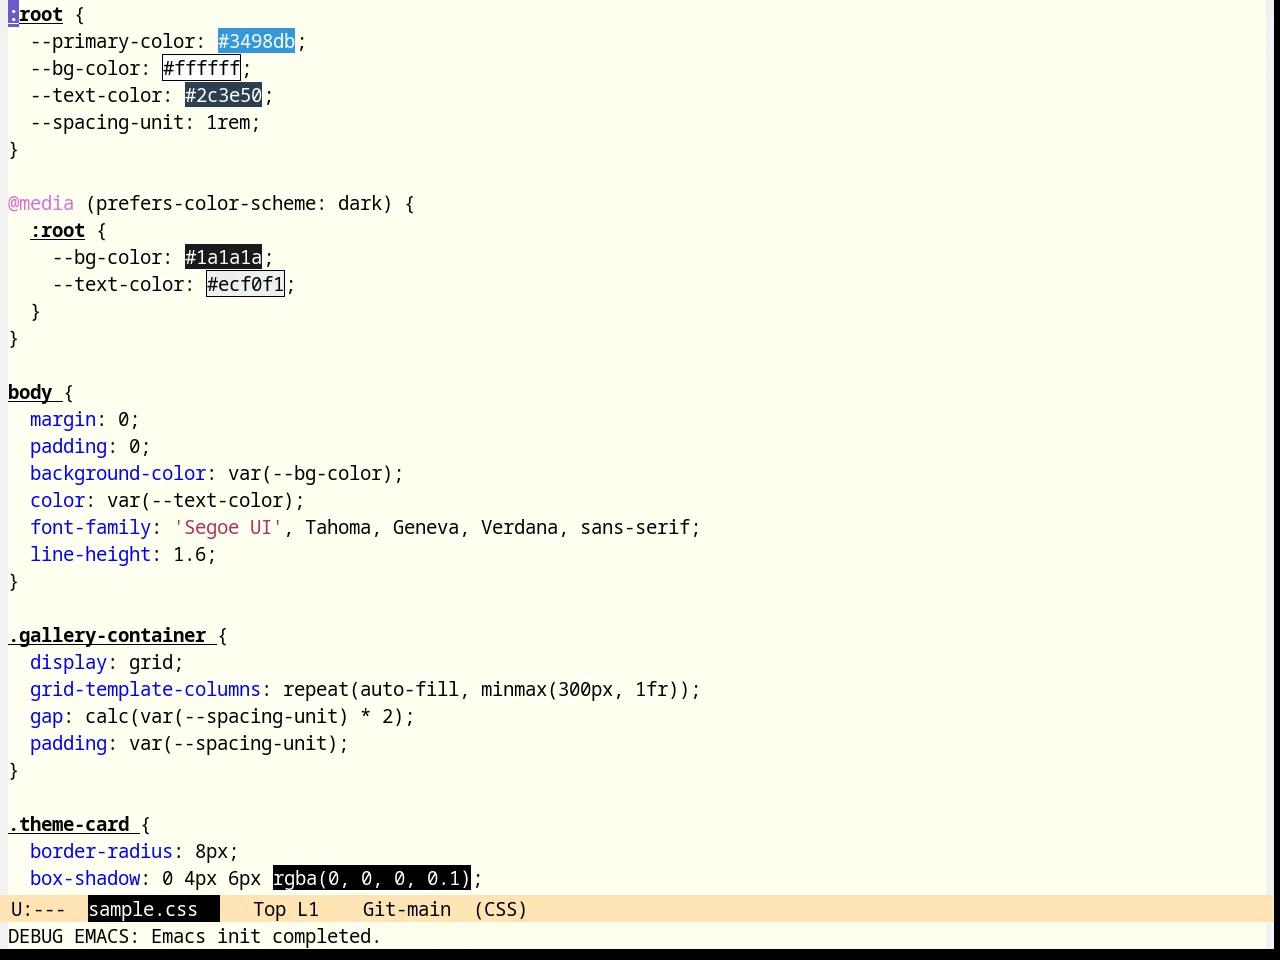Click the #ffffff bg-color value
This screenshot has width=1280, height=960.
click(x=201, y=68)
